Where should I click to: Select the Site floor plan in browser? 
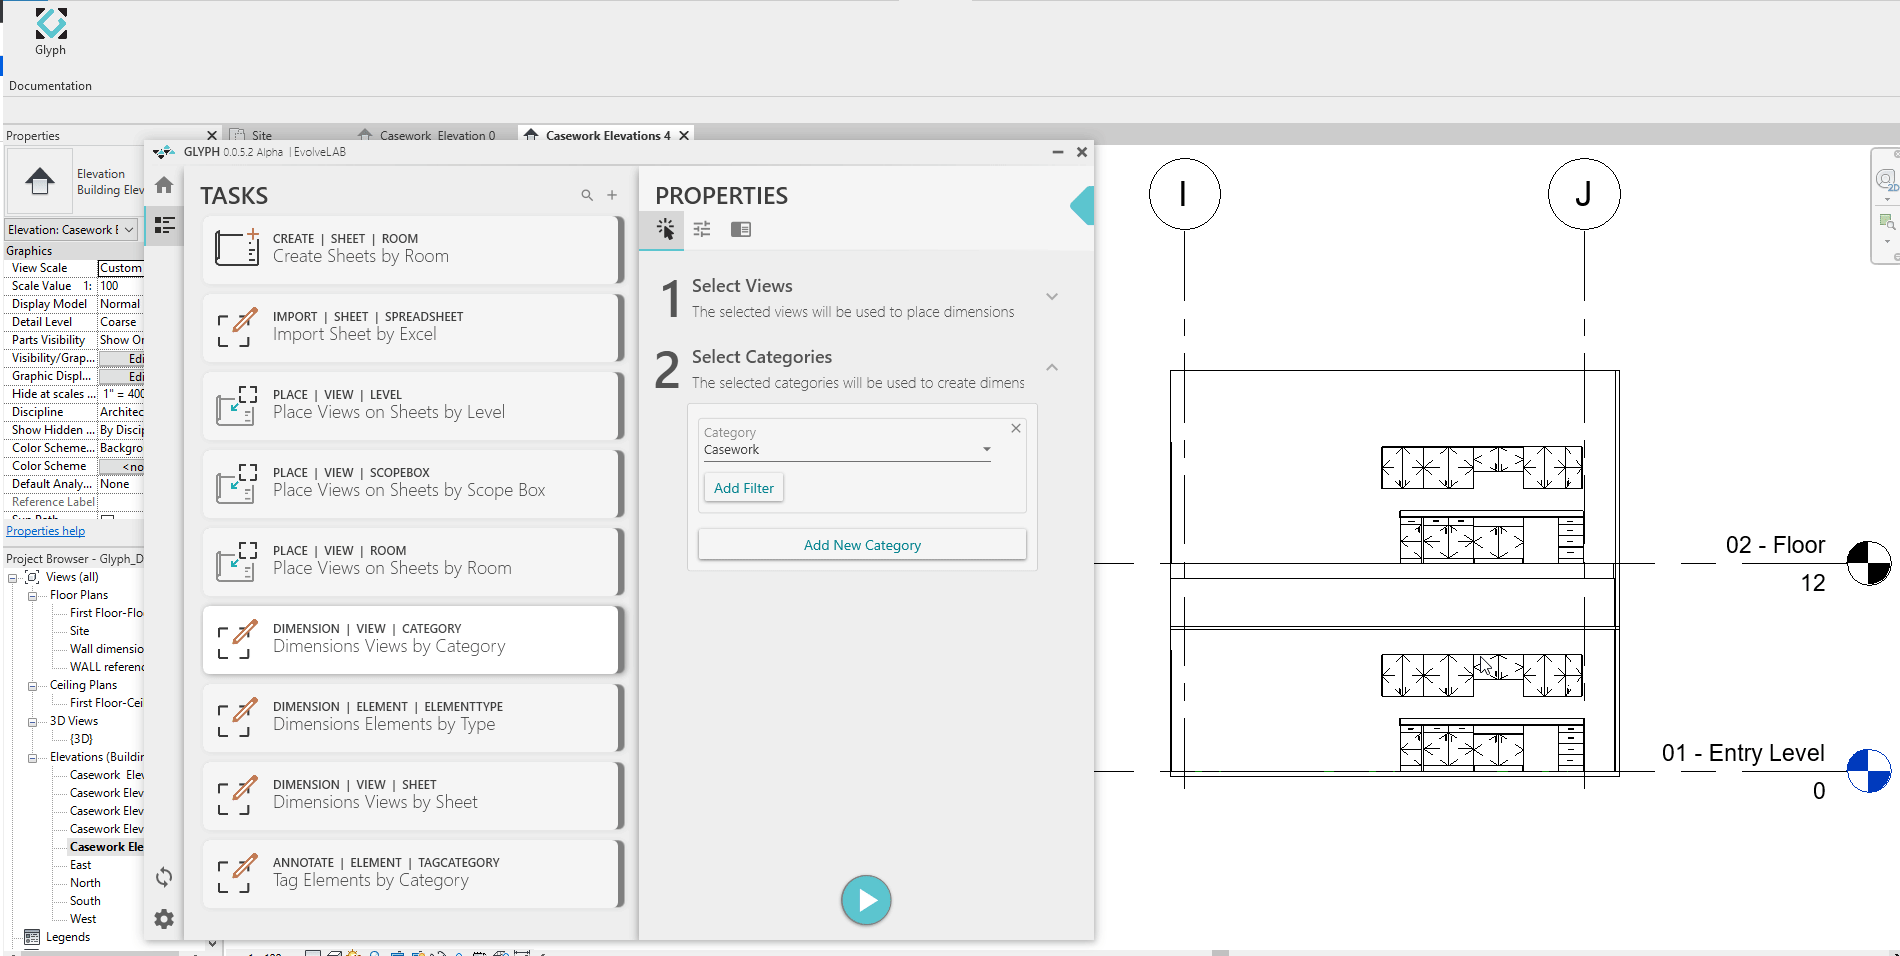coord(79,631)
